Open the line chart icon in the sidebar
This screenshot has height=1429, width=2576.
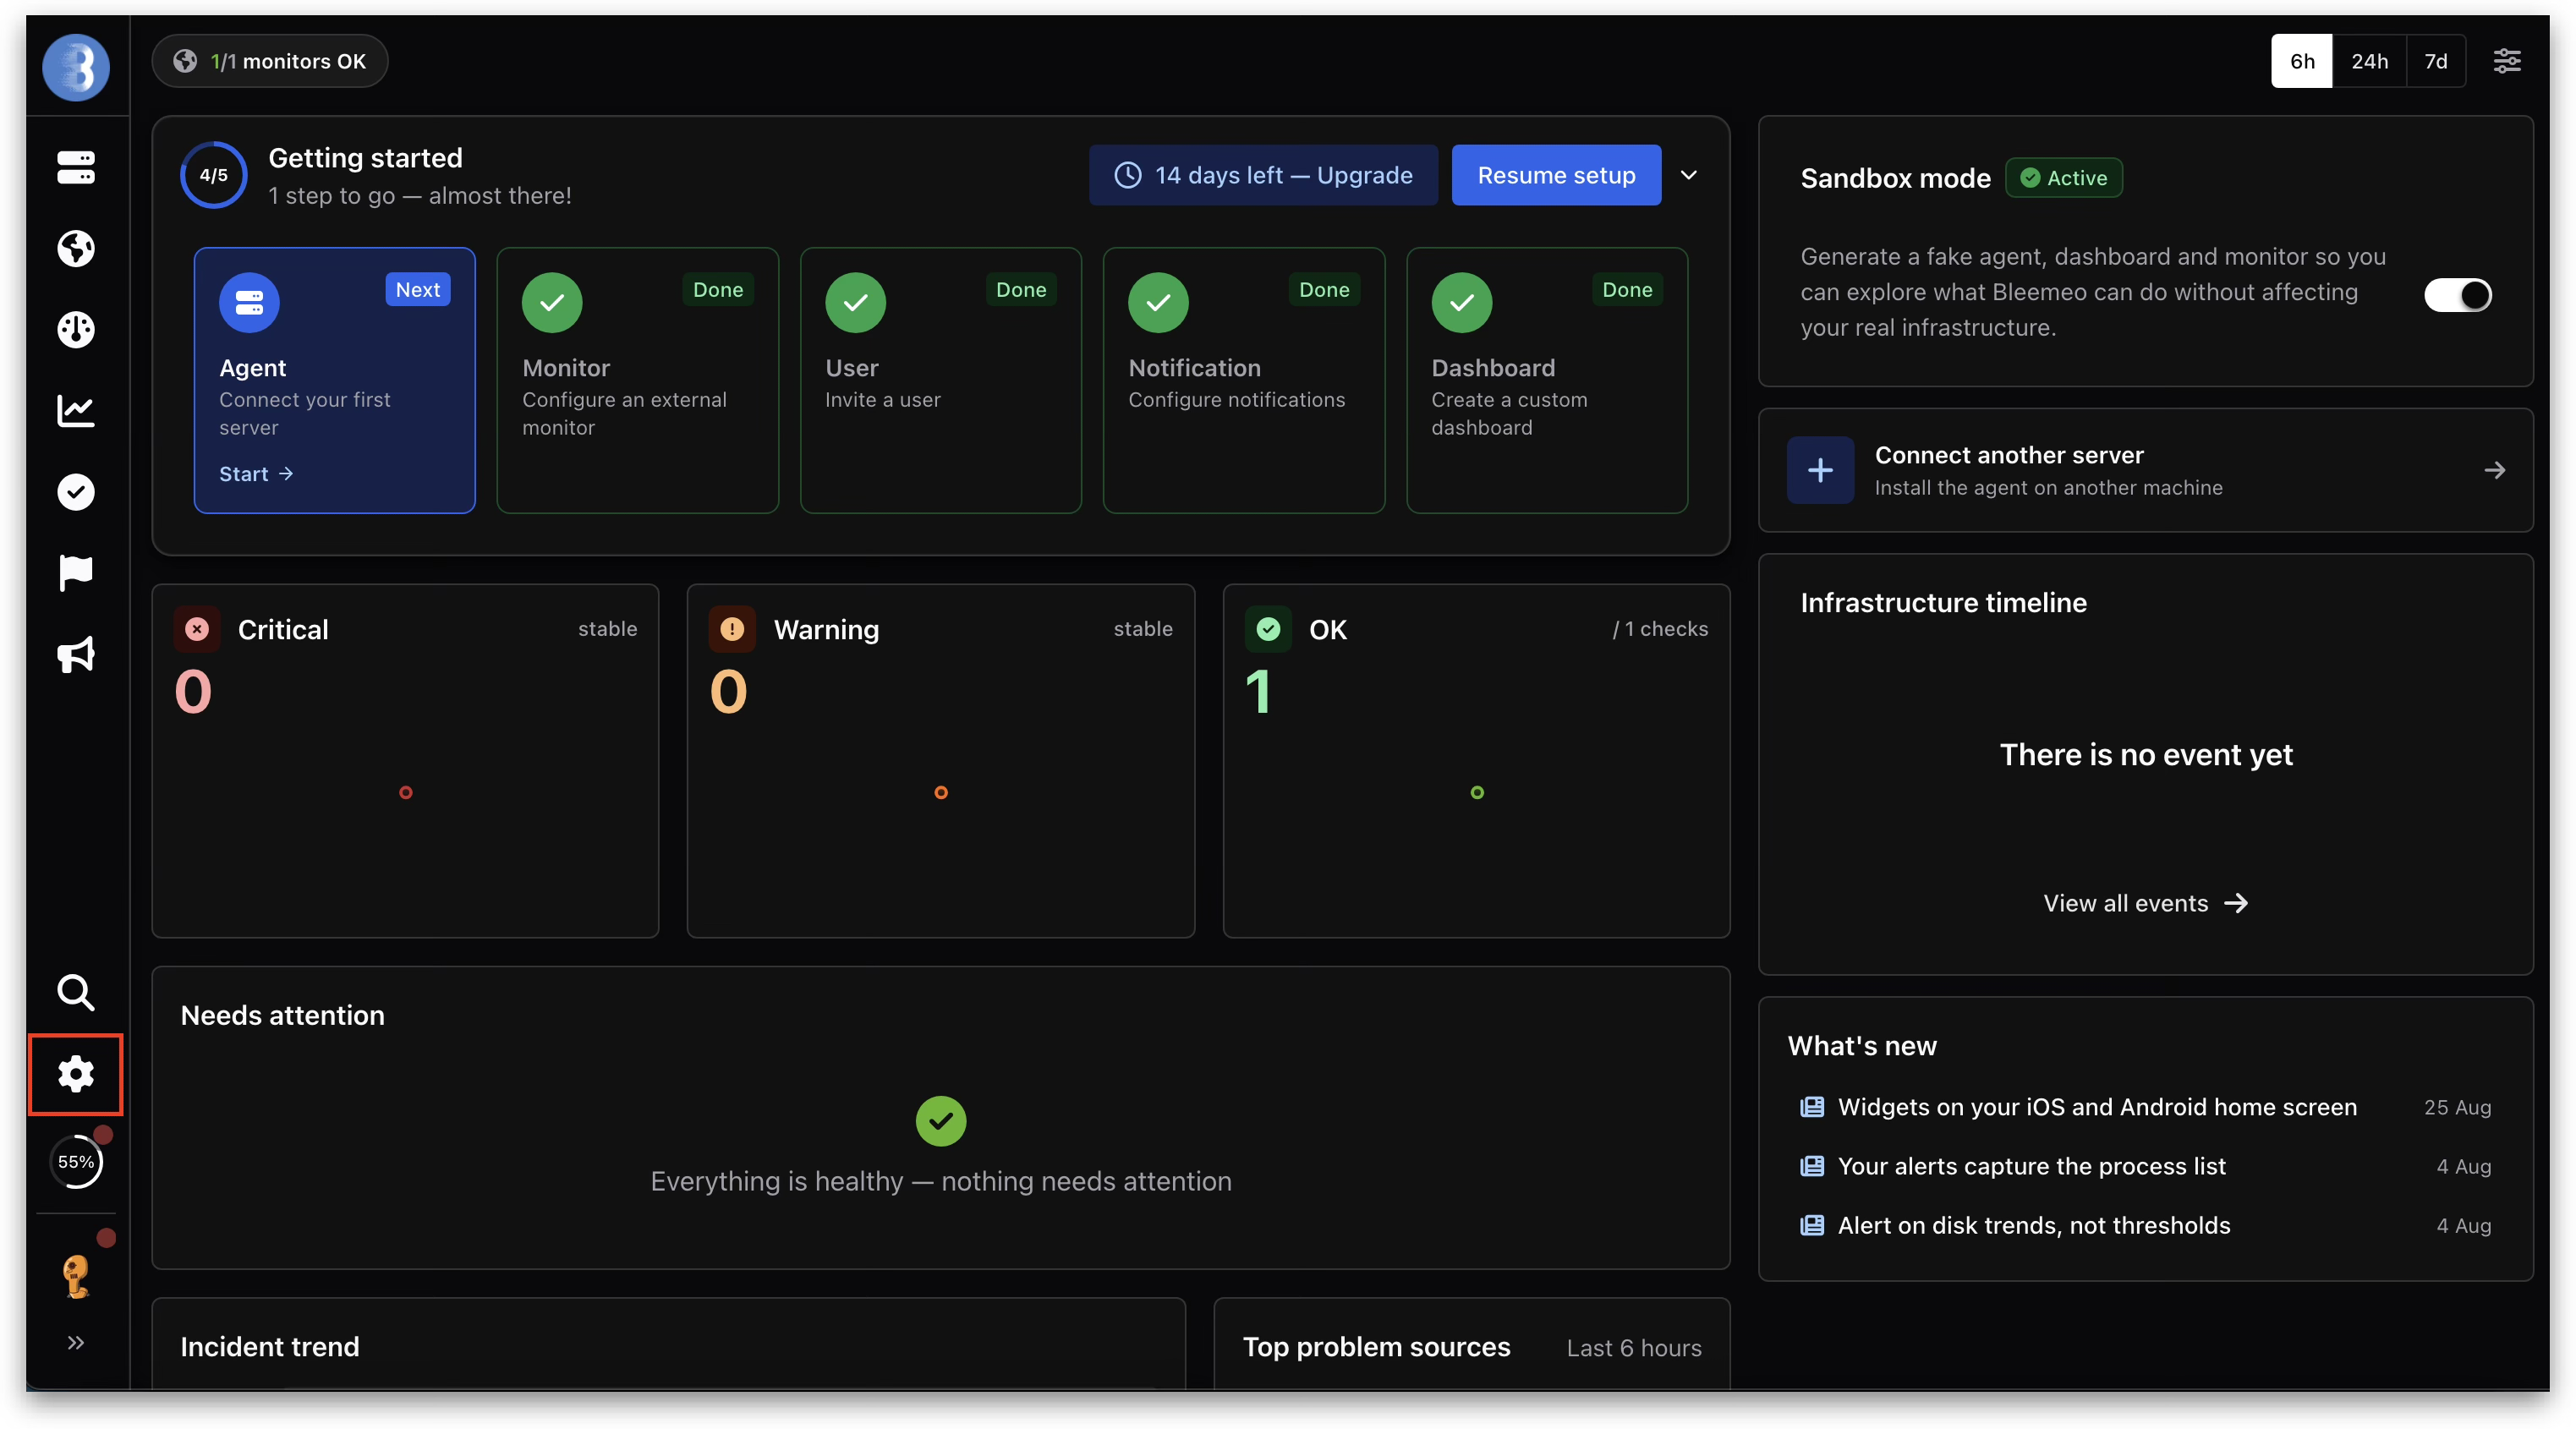(76, 410)
